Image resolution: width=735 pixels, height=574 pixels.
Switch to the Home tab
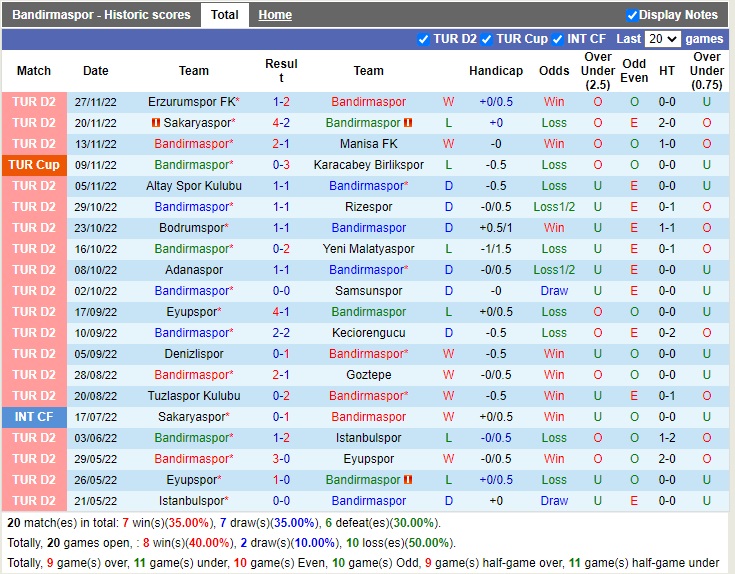[x=275, y=15]
